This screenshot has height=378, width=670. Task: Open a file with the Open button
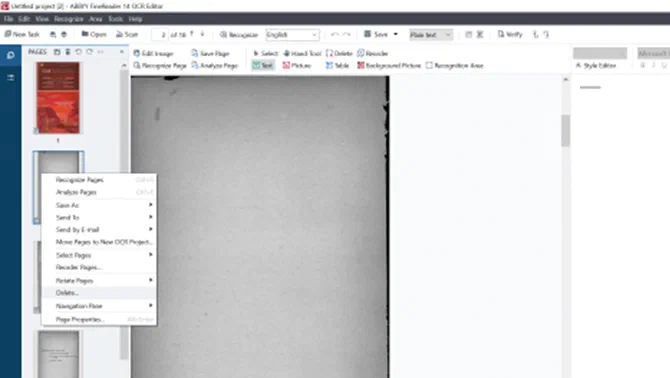[x=94, y=34]
